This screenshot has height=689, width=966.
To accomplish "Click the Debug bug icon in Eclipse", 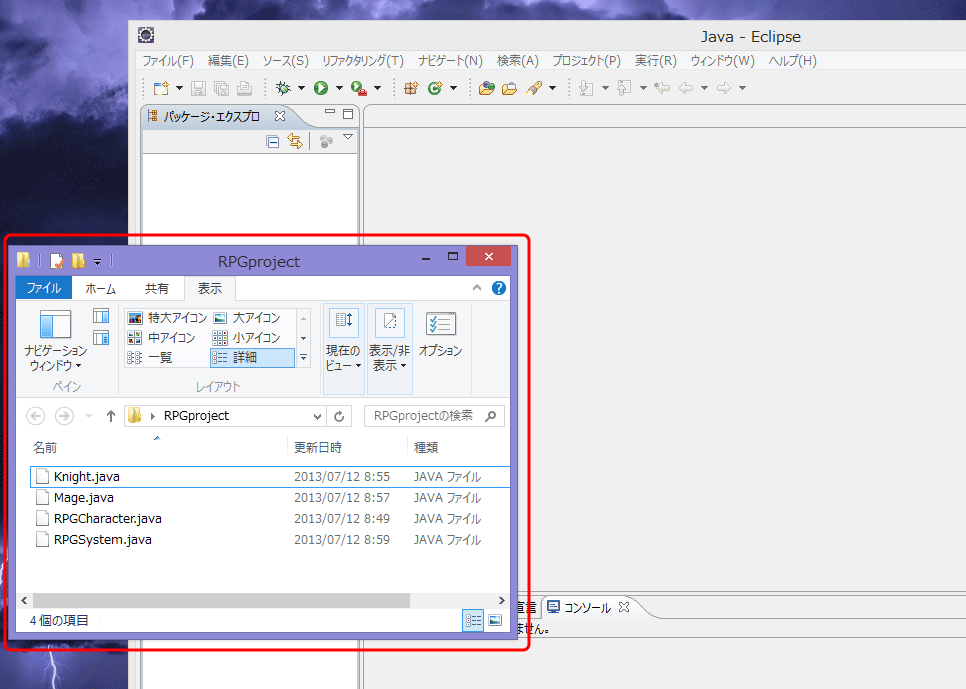I will (283, 88).
